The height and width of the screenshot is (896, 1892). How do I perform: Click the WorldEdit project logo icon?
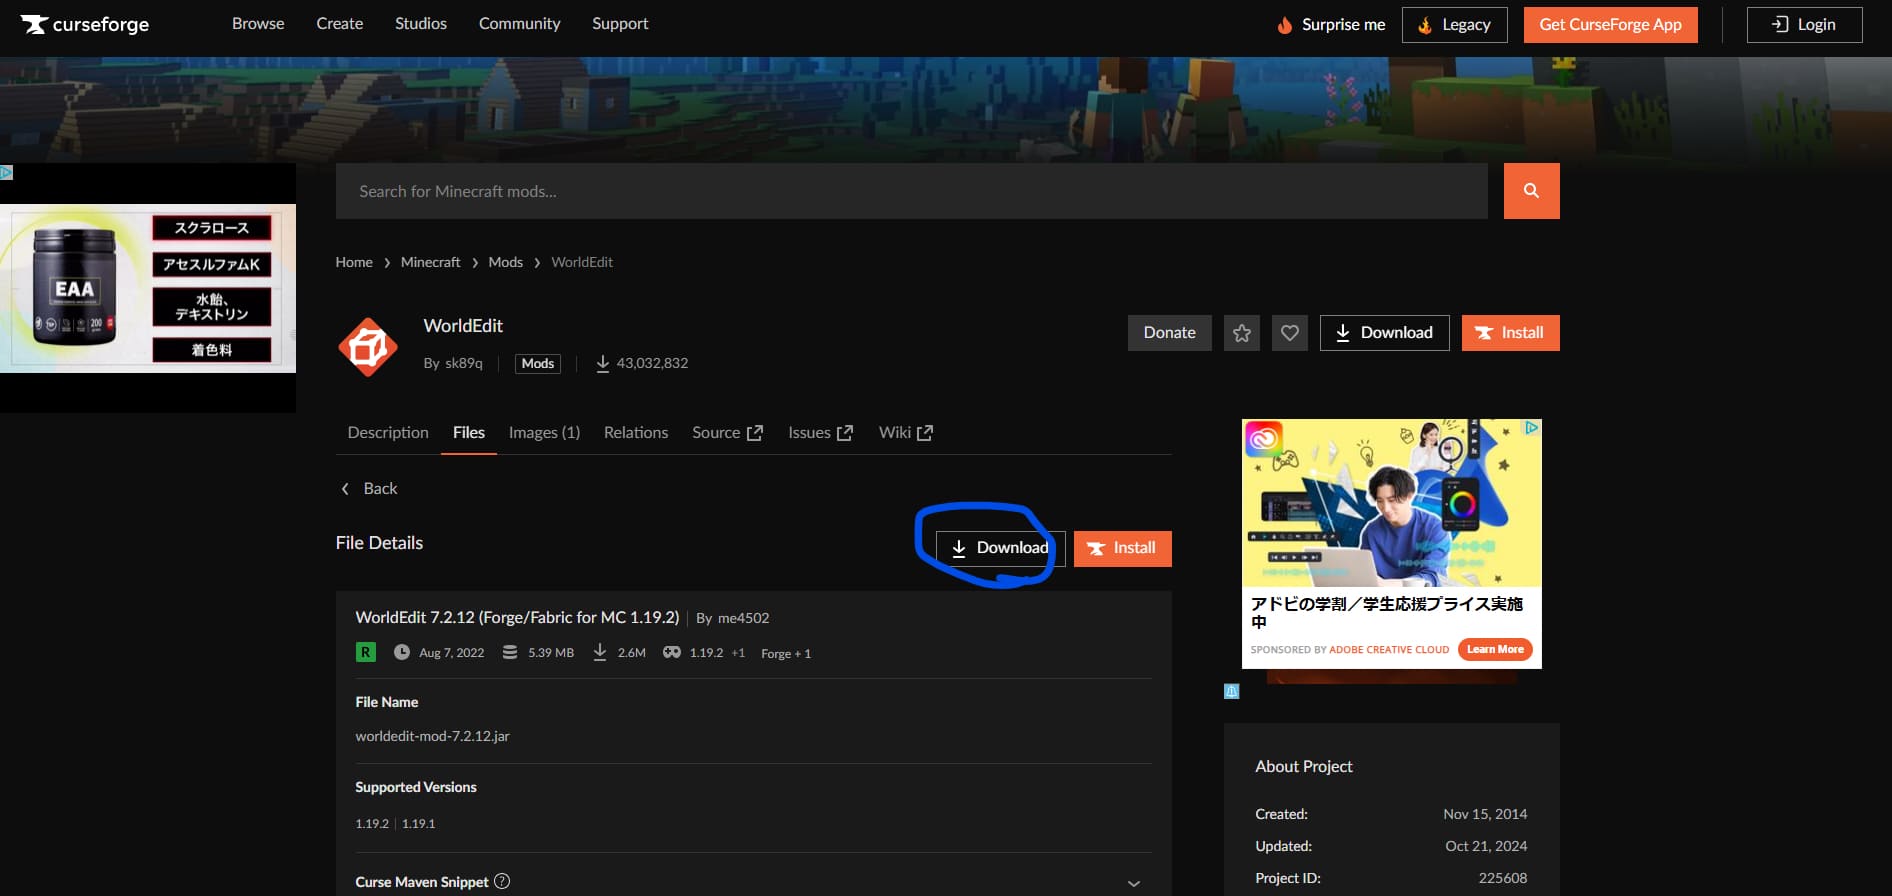pos(368,347)
